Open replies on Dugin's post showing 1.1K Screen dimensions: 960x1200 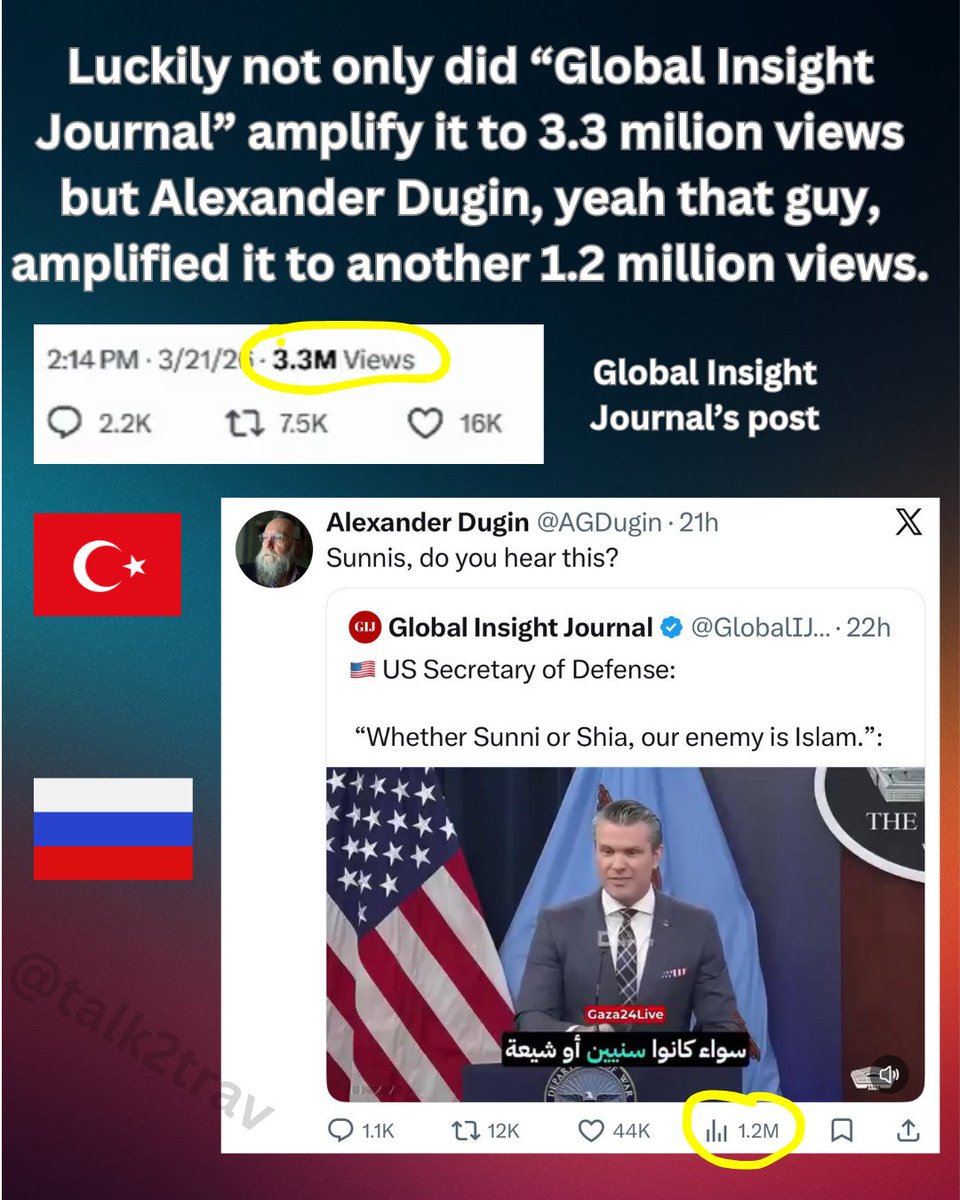tap(360, 1130)
